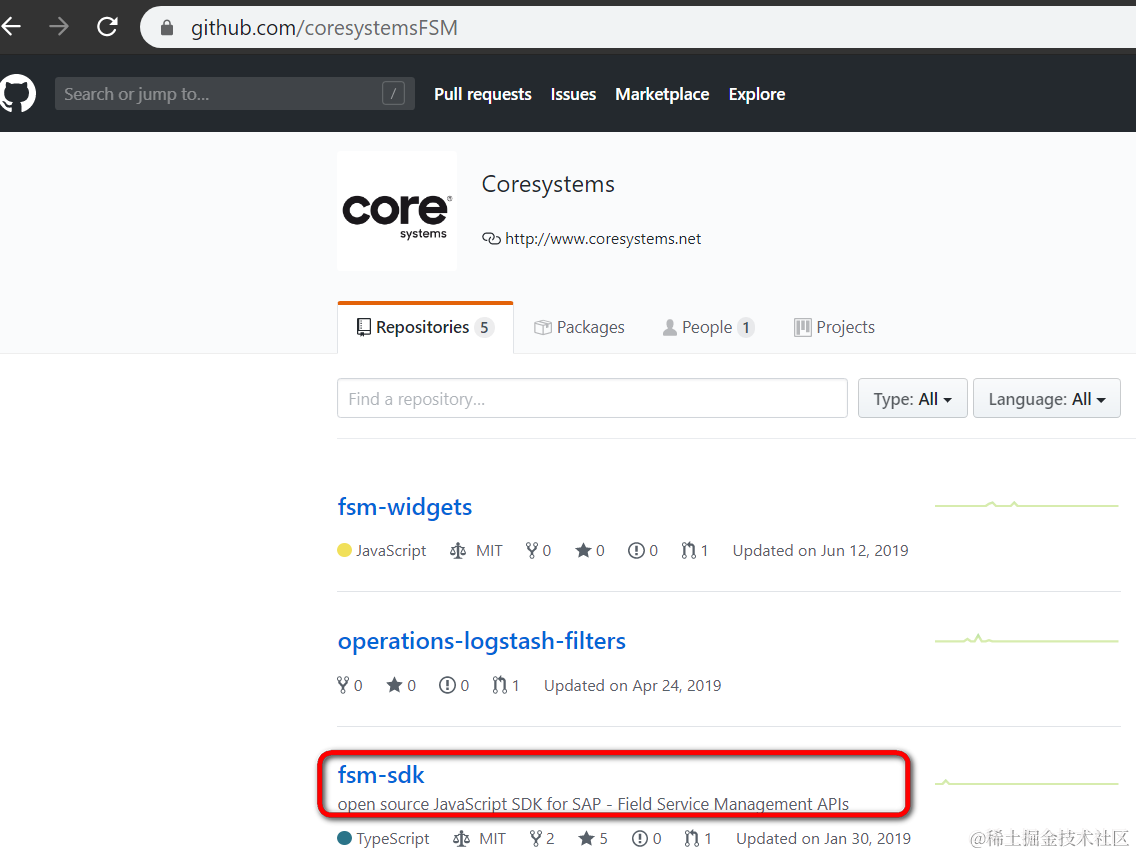The height and width of the screenshot is (855, 1136).
Task: Open the pull requests icon of fsm-widgets
Action: (688, 551)
